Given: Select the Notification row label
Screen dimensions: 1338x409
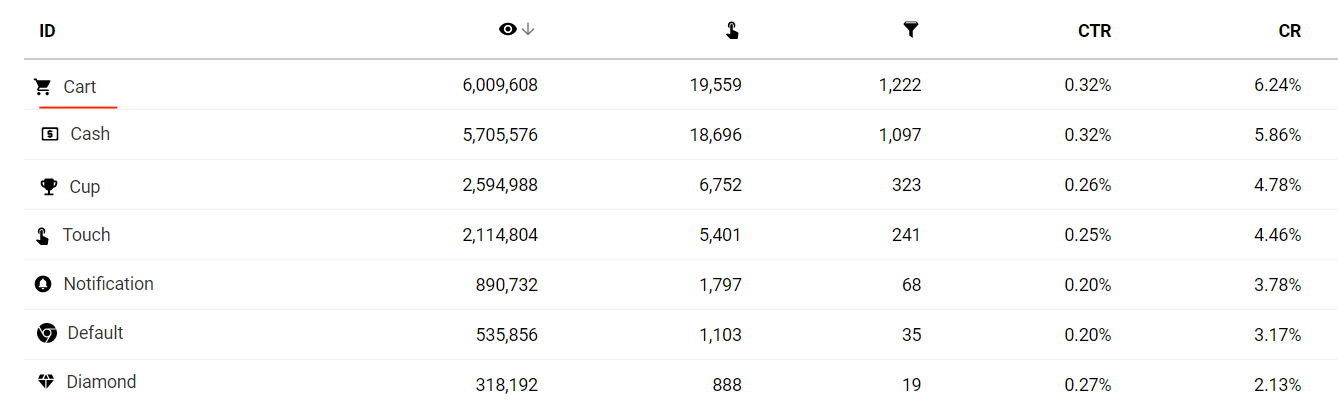Looking at the screenshot, I should click(108, 284).
